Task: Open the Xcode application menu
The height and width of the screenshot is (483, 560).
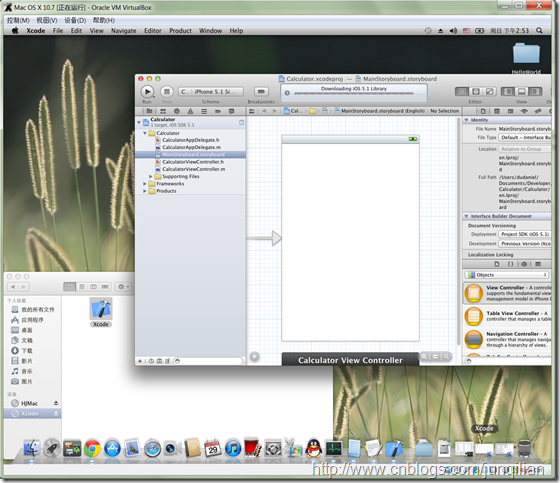Action: coord(36,31)
